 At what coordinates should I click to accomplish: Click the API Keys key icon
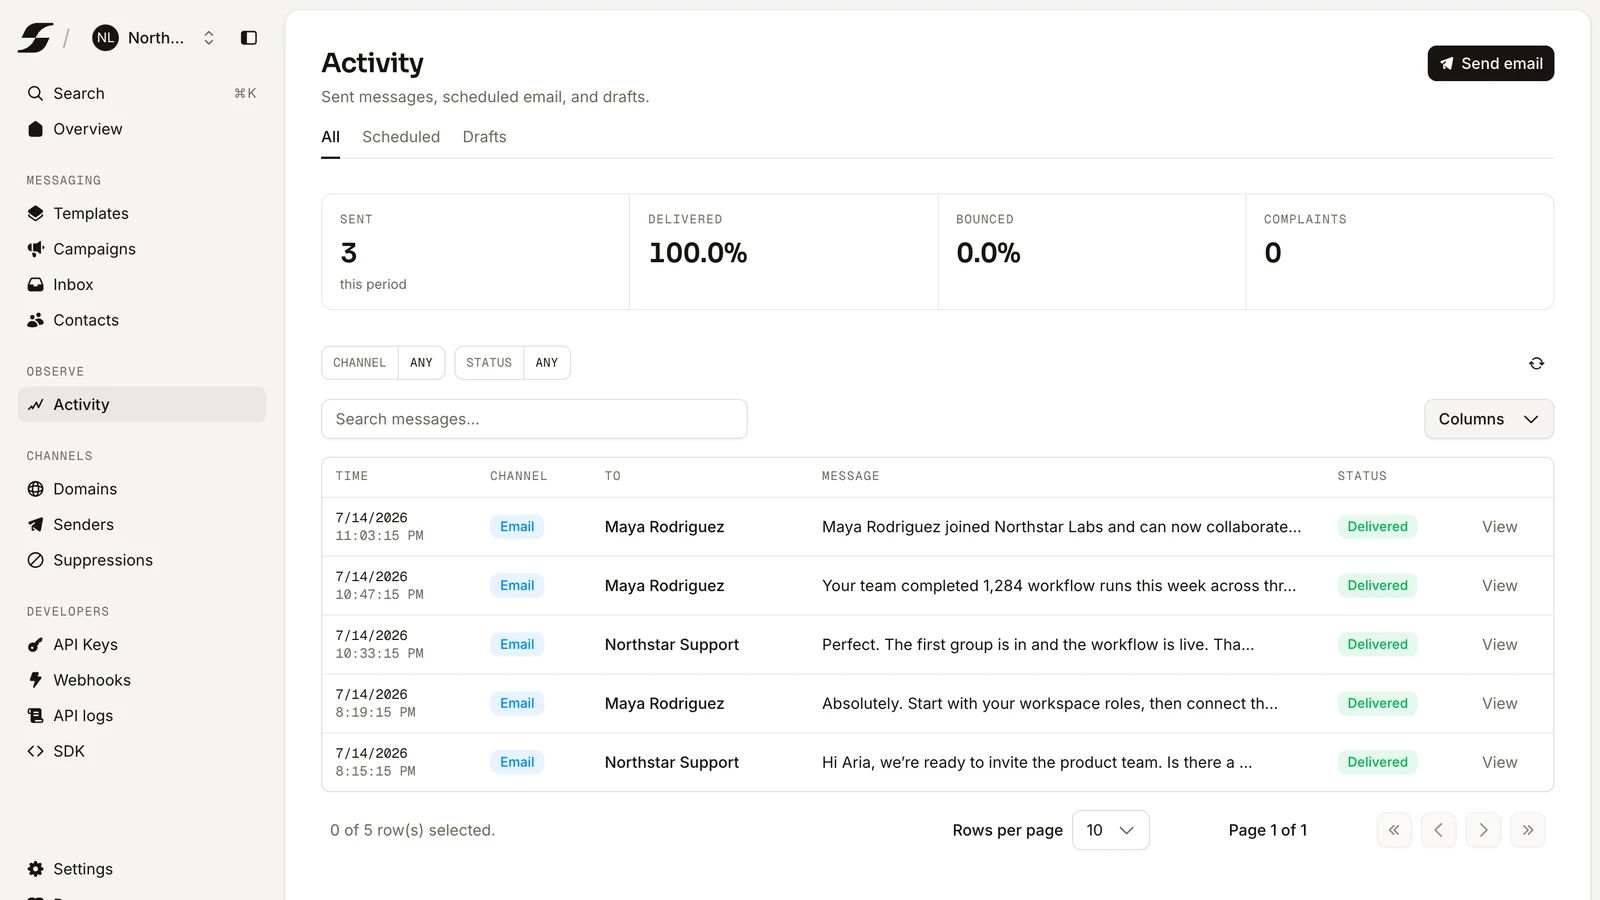coord(35,644)
